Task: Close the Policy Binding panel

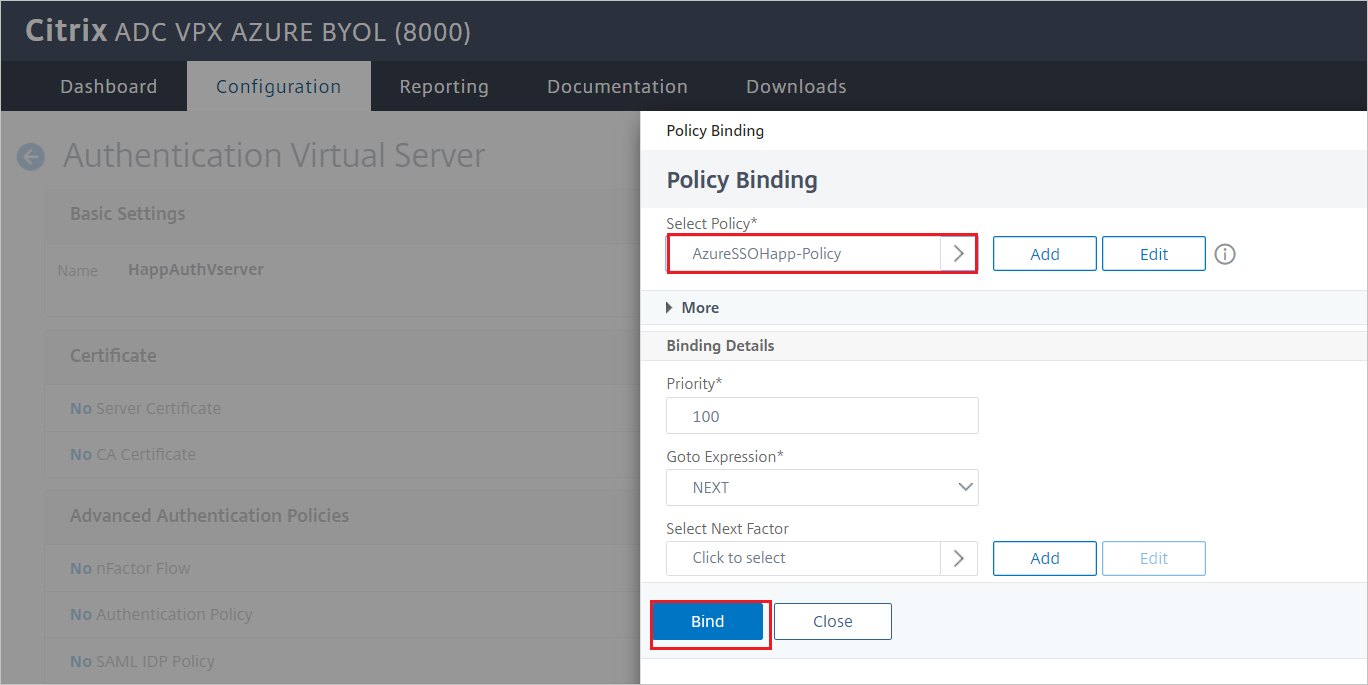Action: point(832,621)
